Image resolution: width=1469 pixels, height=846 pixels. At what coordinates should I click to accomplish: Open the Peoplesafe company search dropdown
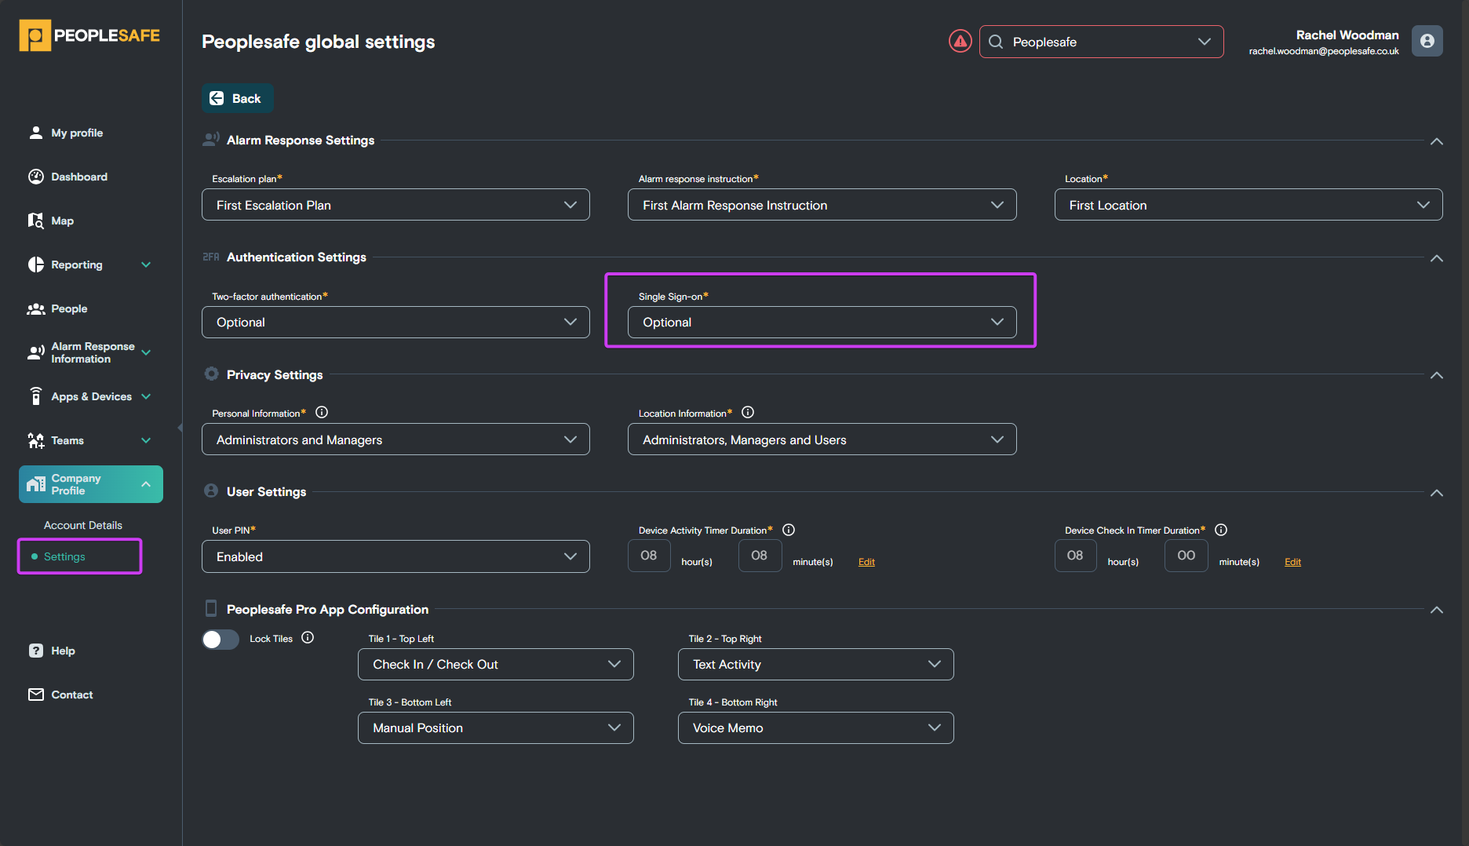pyautogui.click(x=1101, y=42)
